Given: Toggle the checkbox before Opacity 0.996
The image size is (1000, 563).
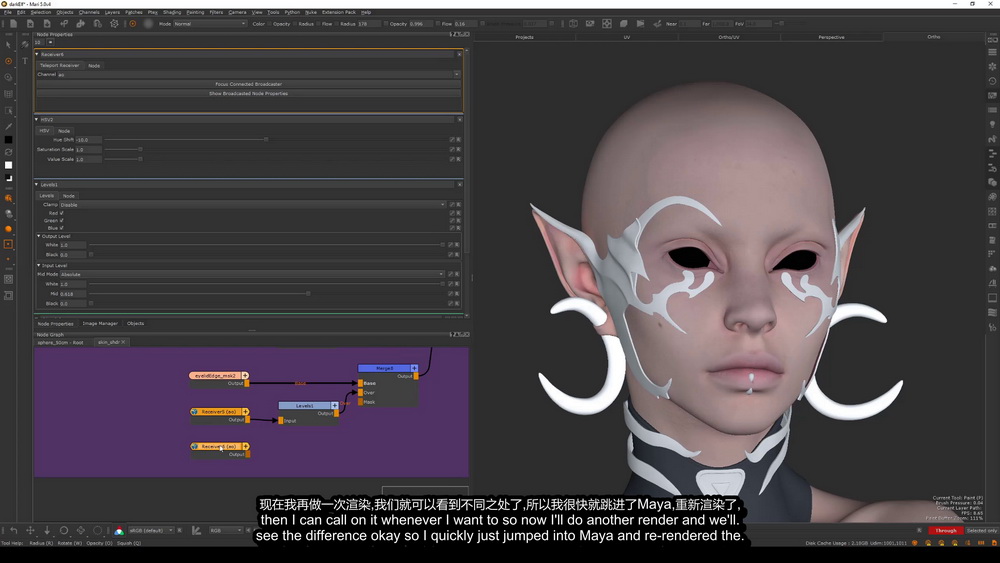Looking at the screenshot, I should [386, 24].
